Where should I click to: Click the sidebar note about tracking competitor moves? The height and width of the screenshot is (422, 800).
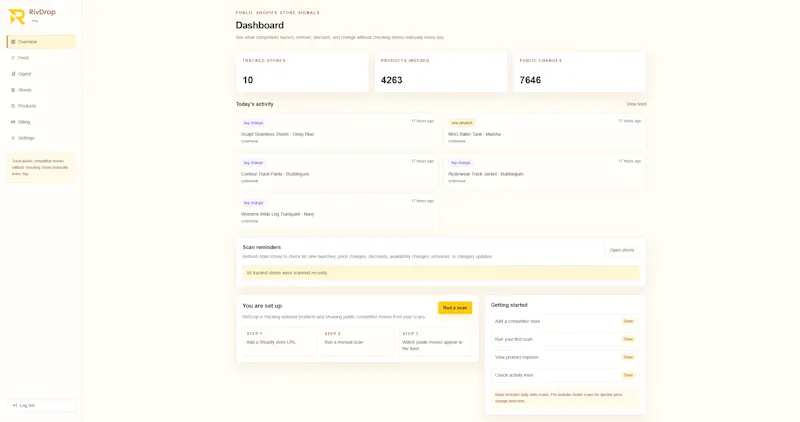41,167
